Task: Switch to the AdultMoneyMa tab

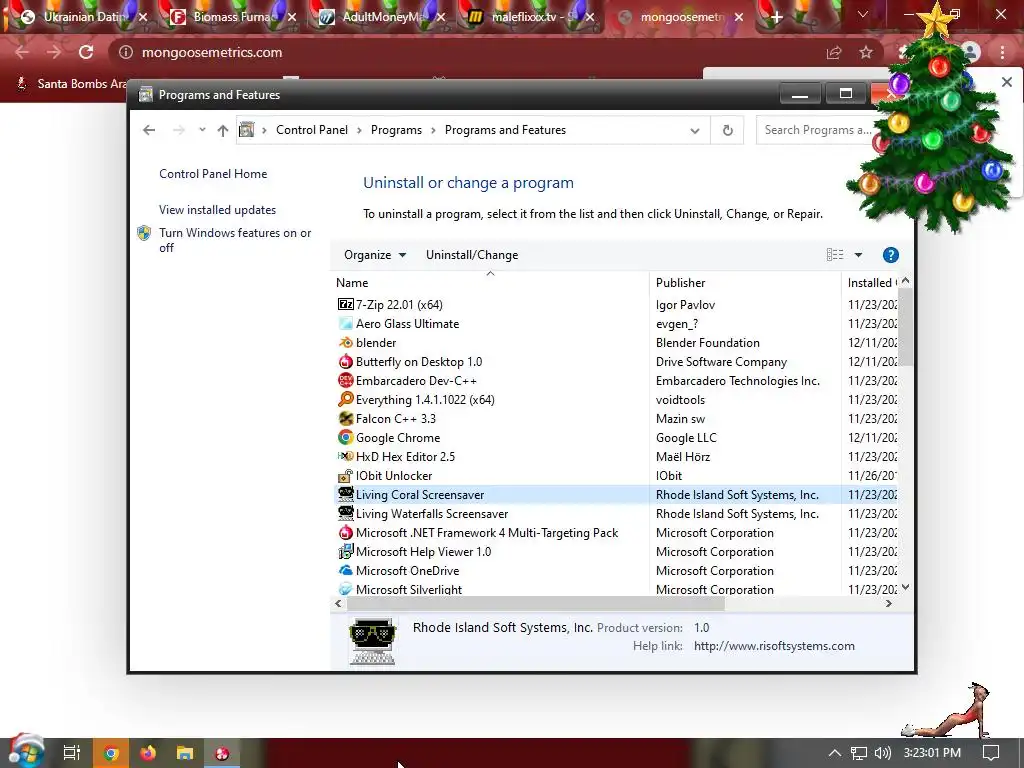Action: click(381, 17)
